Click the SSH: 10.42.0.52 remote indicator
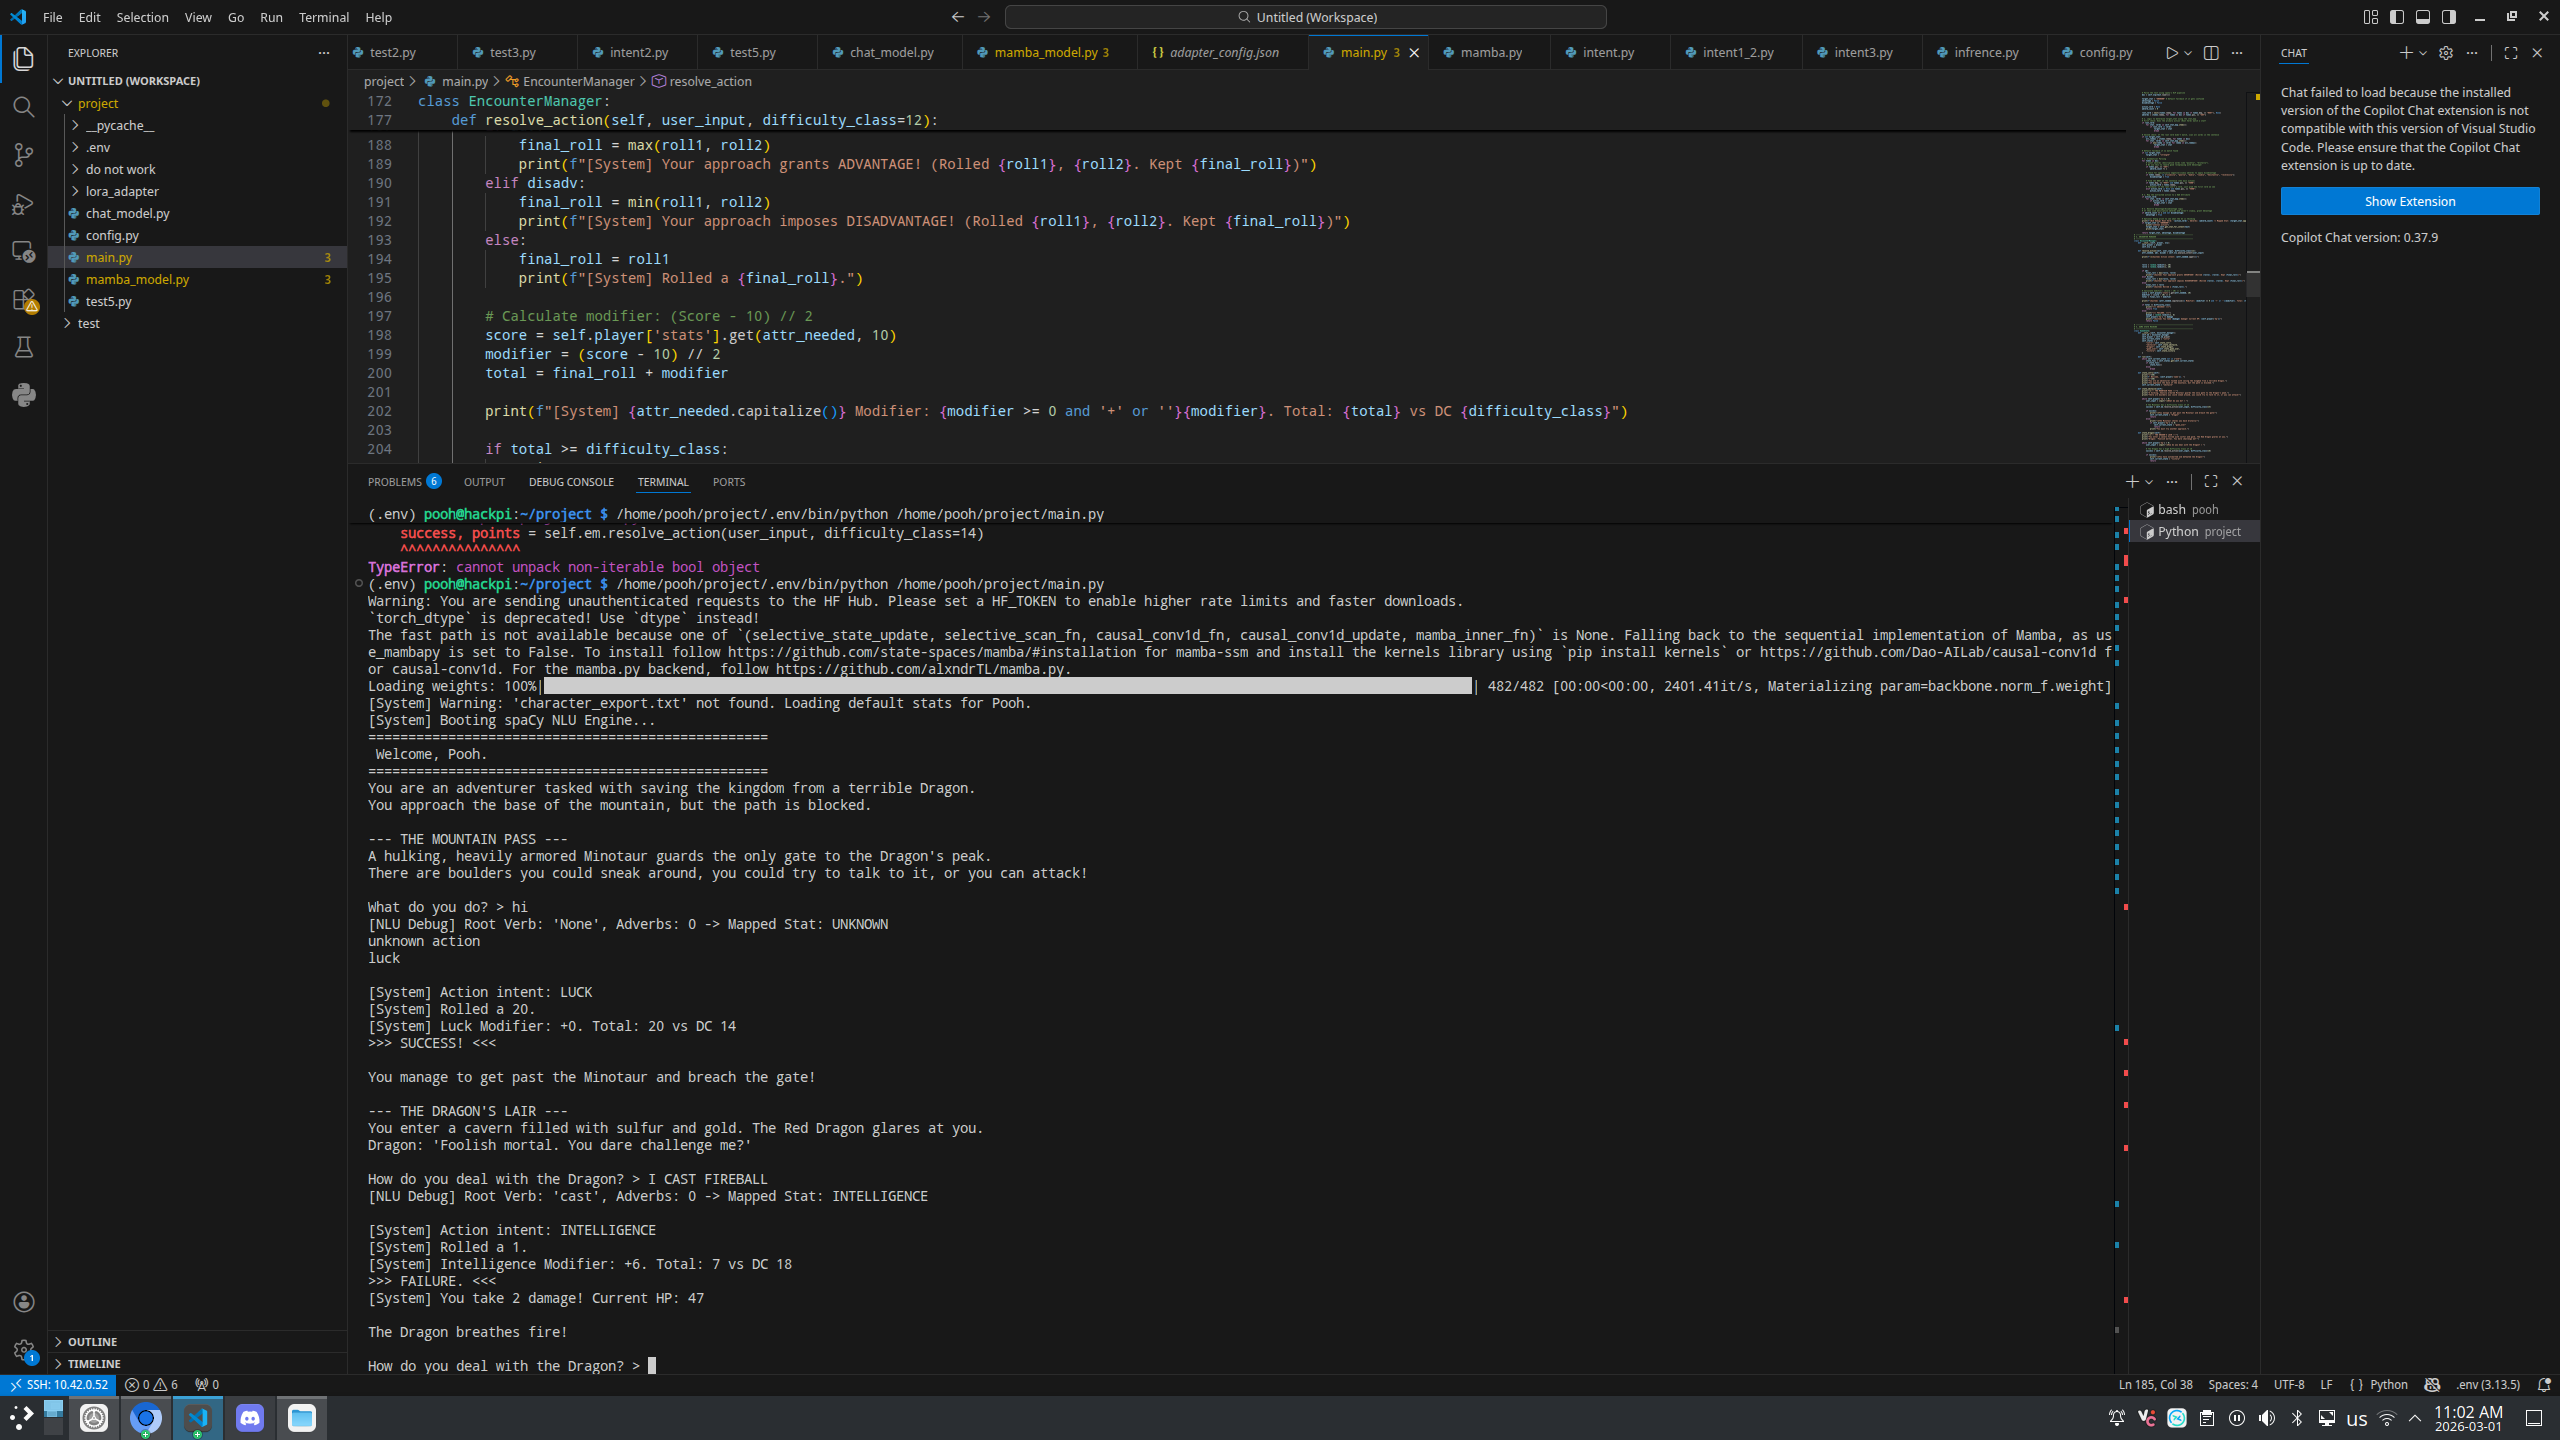The height and width of the screenshot is (1440, 2560). coord(59,1385)
